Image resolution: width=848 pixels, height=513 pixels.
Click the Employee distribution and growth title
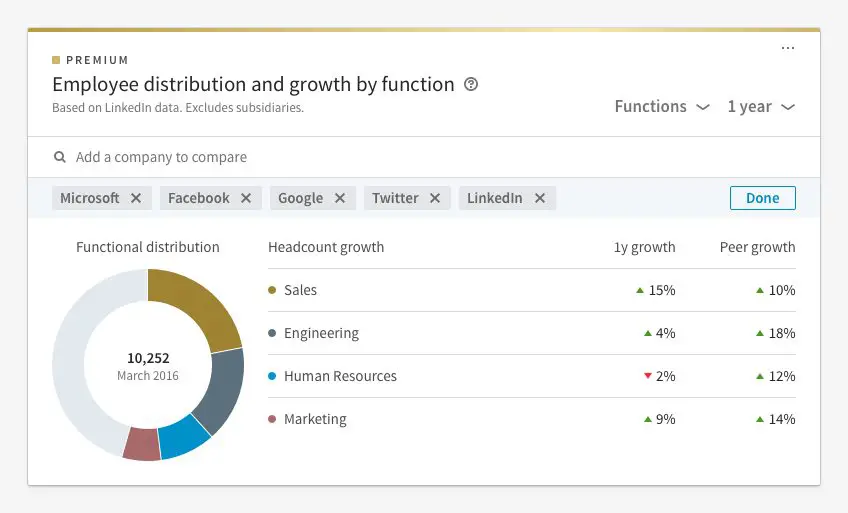click(253, 84)
